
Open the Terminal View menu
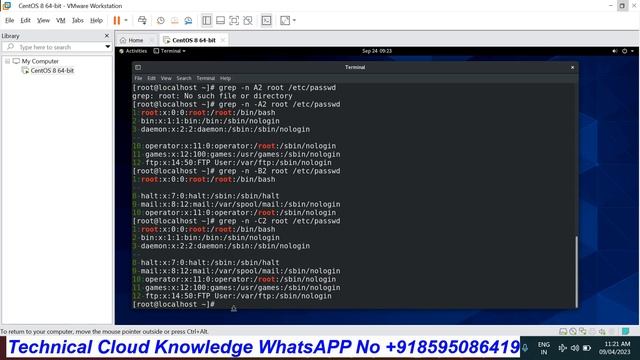(x=166, y=78)
